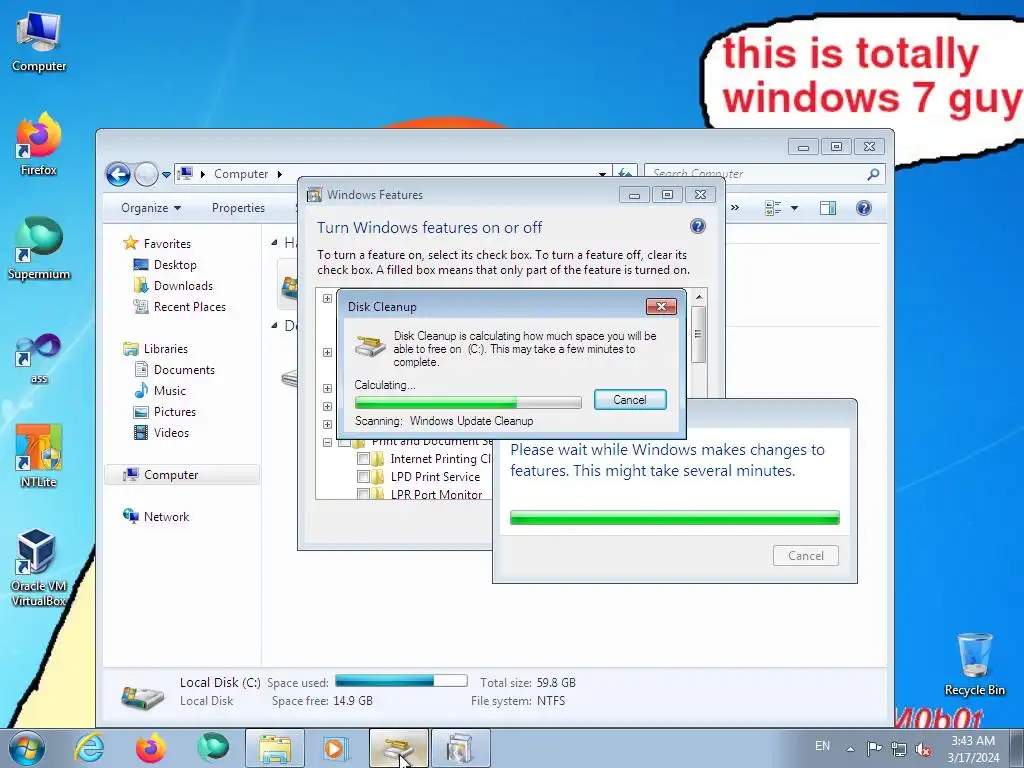Go back in Explorer navigation
The height and width of the screenshot is (768, 1024).
(x=118, y=174)
